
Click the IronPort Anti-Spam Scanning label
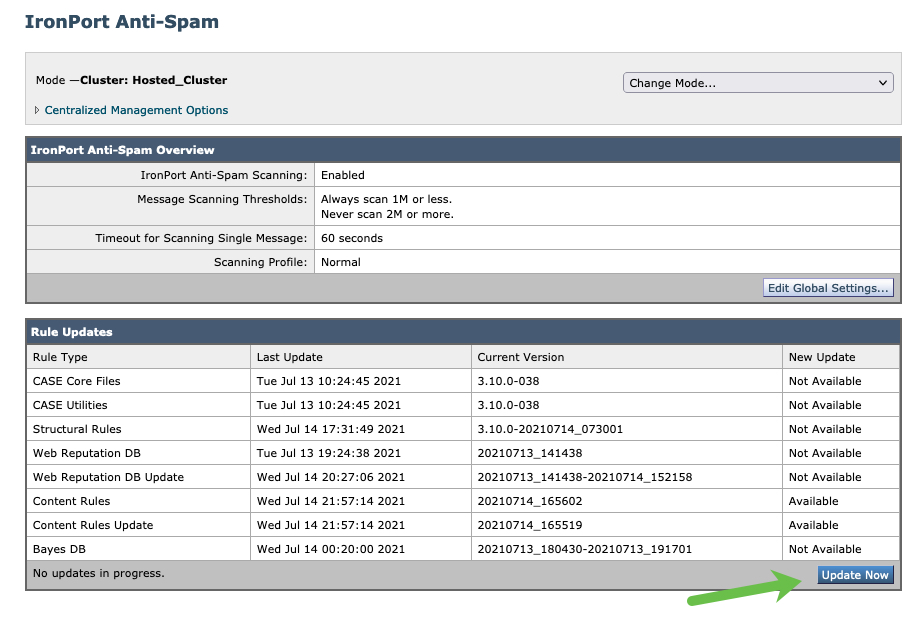[x=223, y=175]
